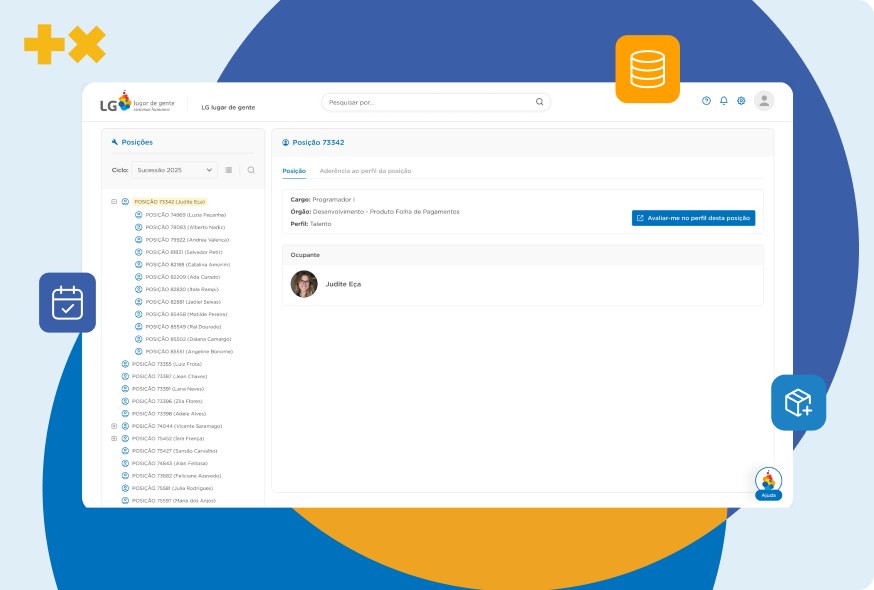Open the Ciclo dropdown showing Sucessão 2025
Screen dimensions: 874x590
pos(175,170)
